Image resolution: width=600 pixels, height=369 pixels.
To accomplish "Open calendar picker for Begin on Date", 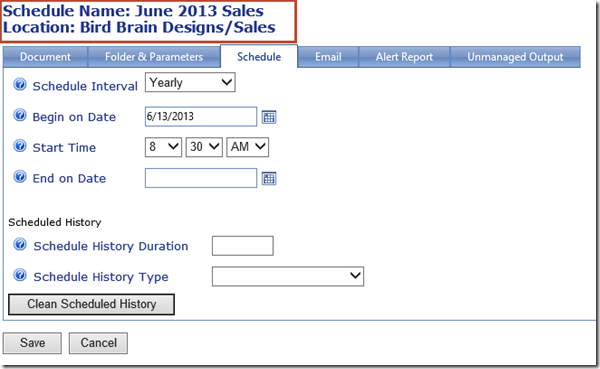I will click(269, 117).
